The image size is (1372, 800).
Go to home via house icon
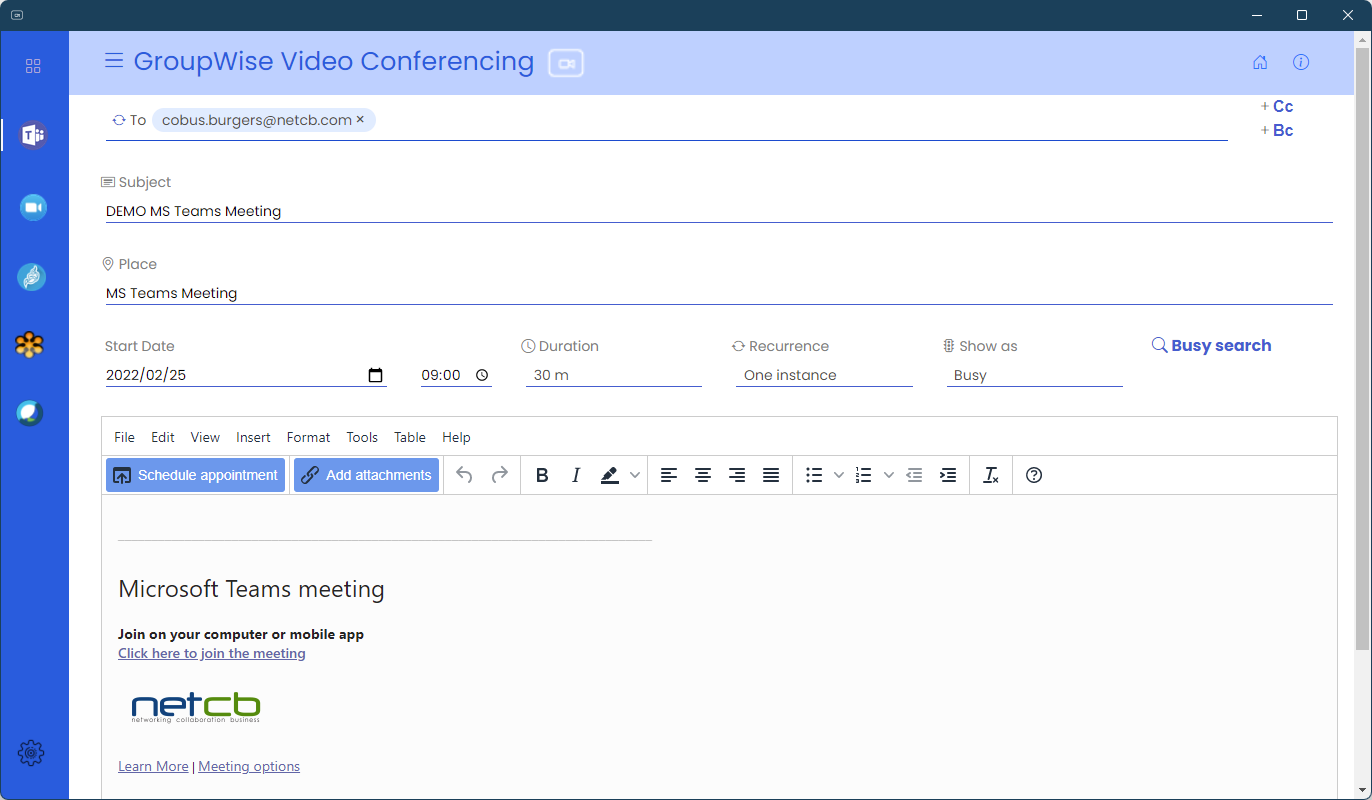tap(1260, 62)
